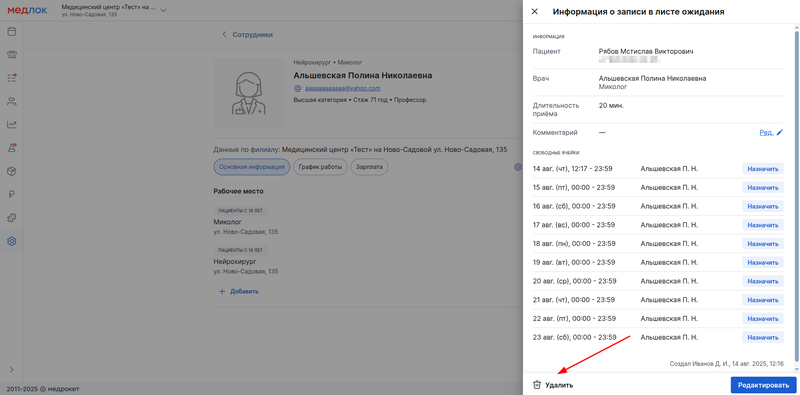Viewport: 800px width, 395px height.
Task: Open the box inventory icon in sidebar
Action: (x=11, y=171)
